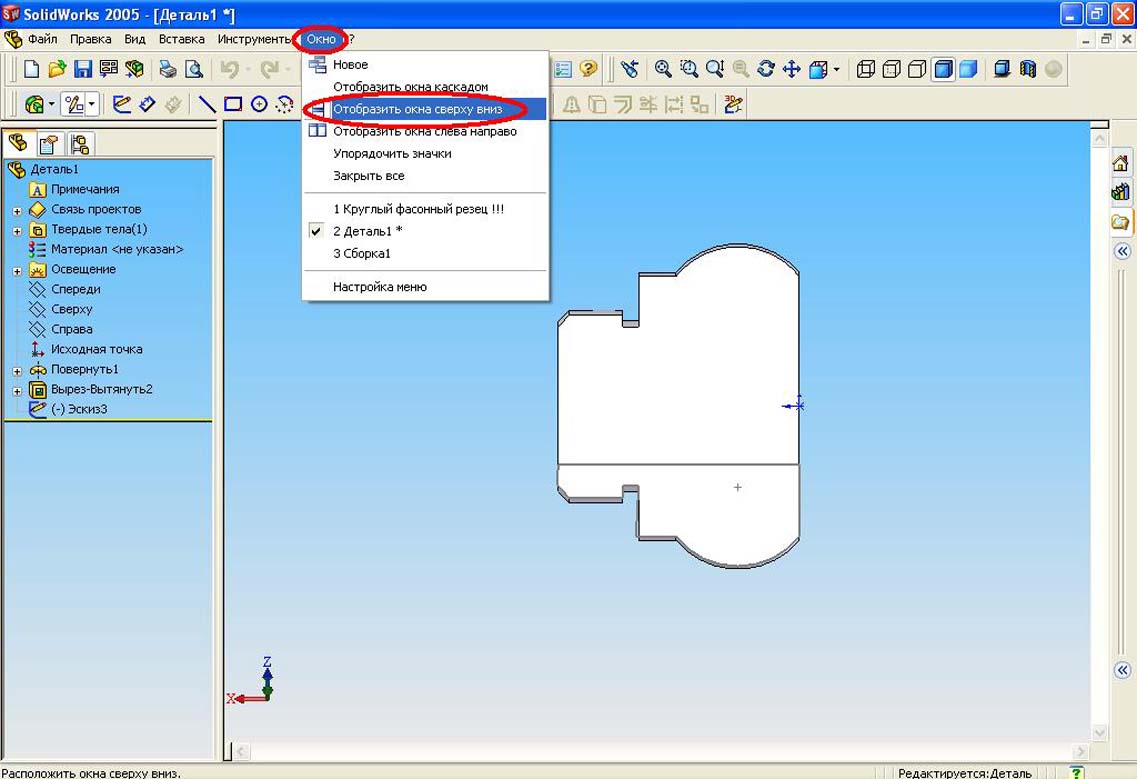Toggle Hidden Lines Visible display

point(892,69)
